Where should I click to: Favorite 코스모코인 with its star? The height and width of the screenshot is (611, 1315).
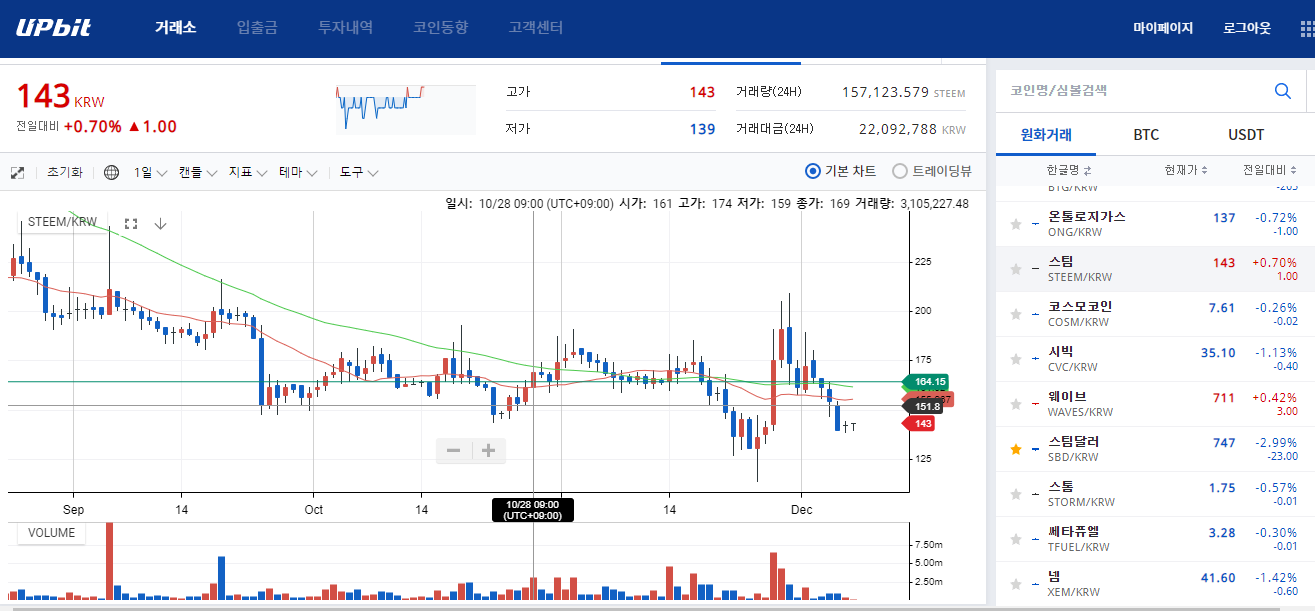1016,314
